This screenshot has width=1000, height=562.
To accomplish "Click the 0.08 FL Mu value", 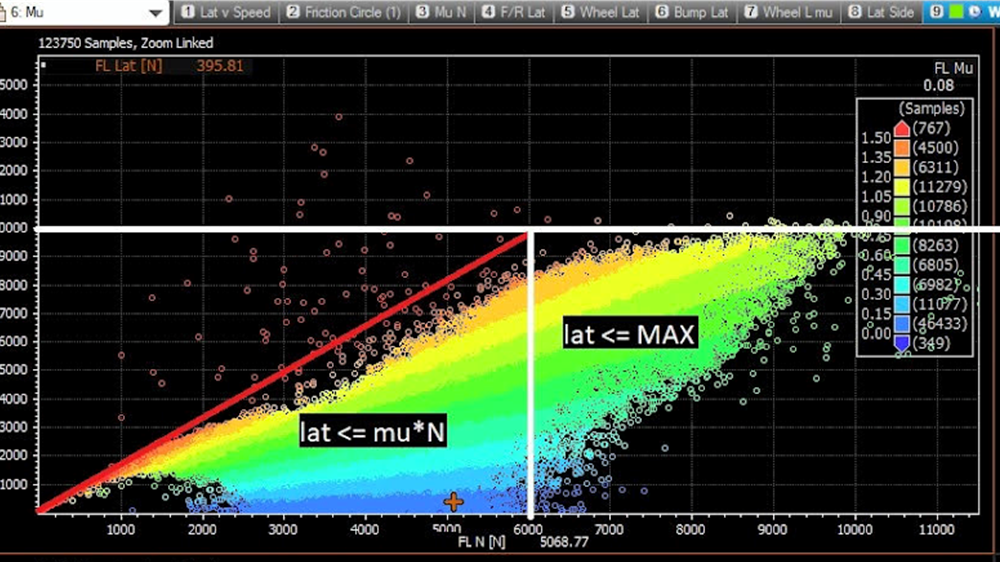I will [939, 85].
